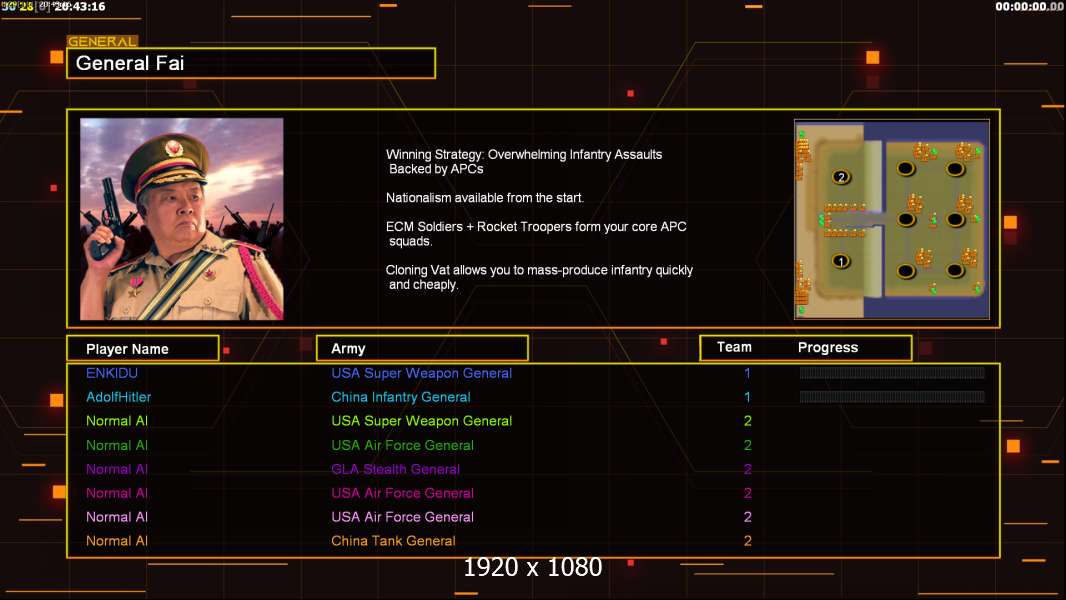Select player AdolfHitler in the list

click(x=118, y=397)
